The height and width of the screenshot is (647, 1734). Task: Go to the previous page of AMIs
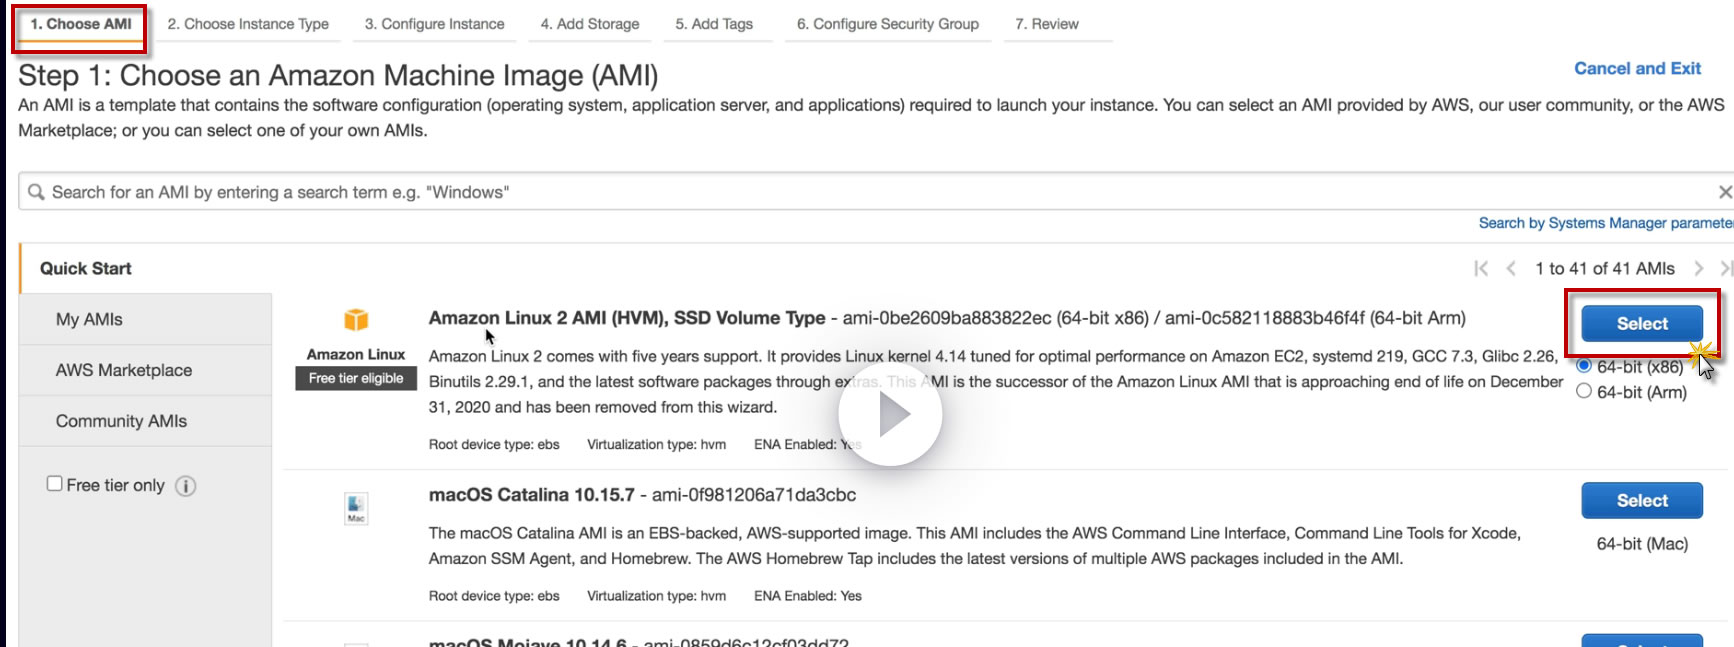pyautogui.click(x=1511, y=268)
